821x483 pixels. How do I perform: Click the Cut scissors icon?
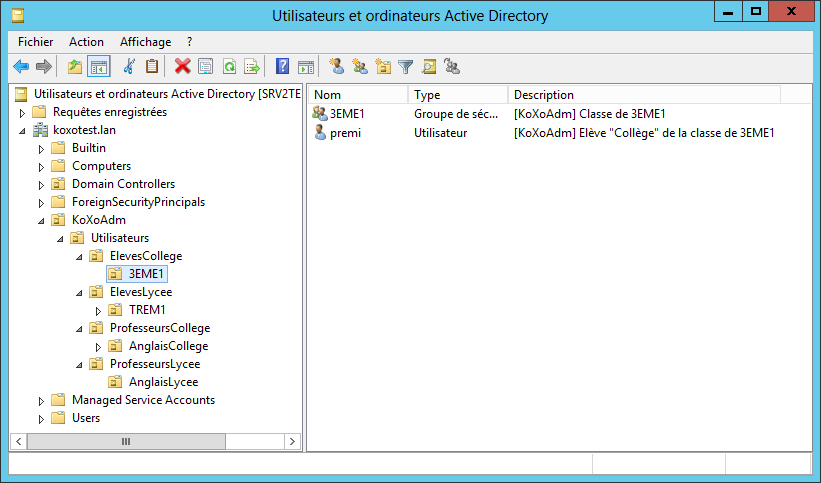click(x=129, y=67)
